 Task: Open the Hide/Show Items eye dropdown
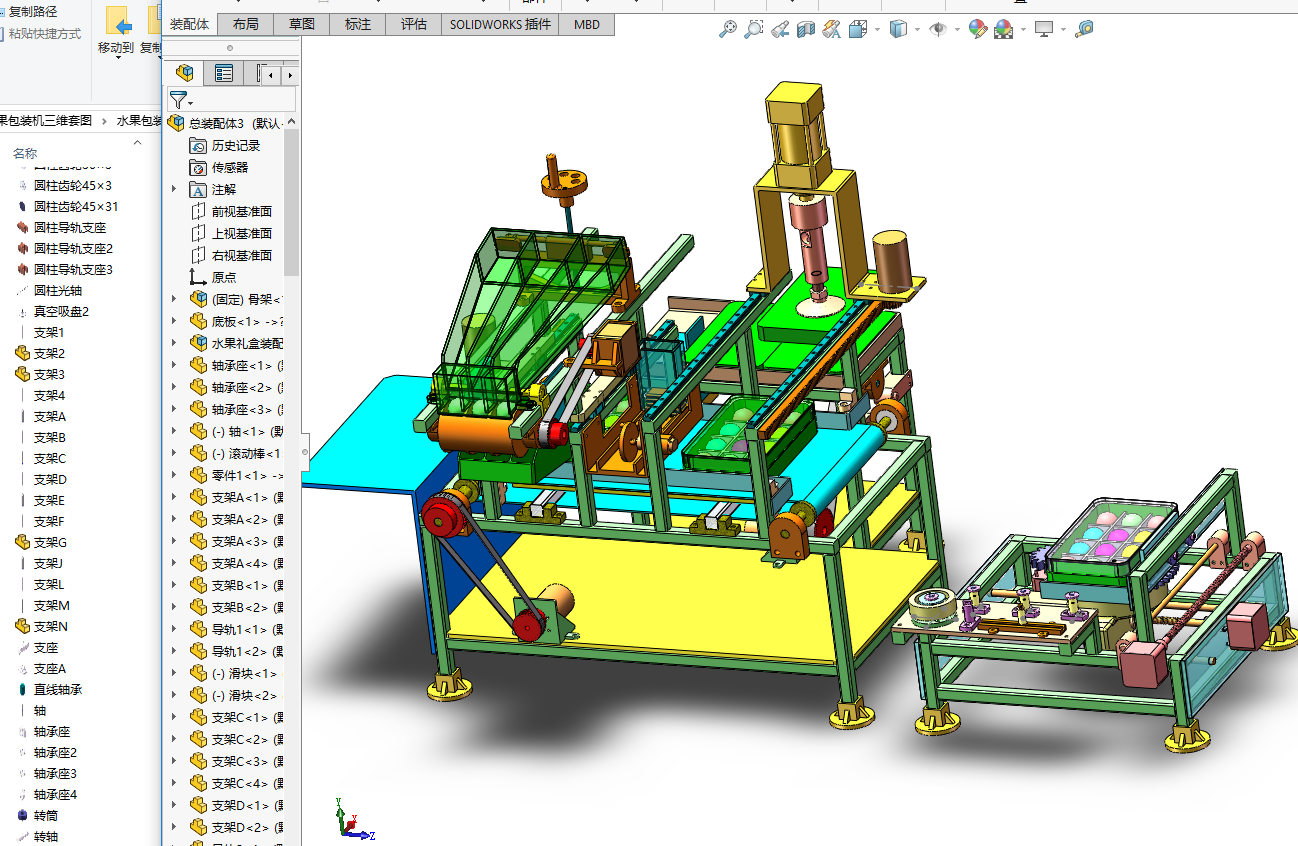(x=938, y=30)
